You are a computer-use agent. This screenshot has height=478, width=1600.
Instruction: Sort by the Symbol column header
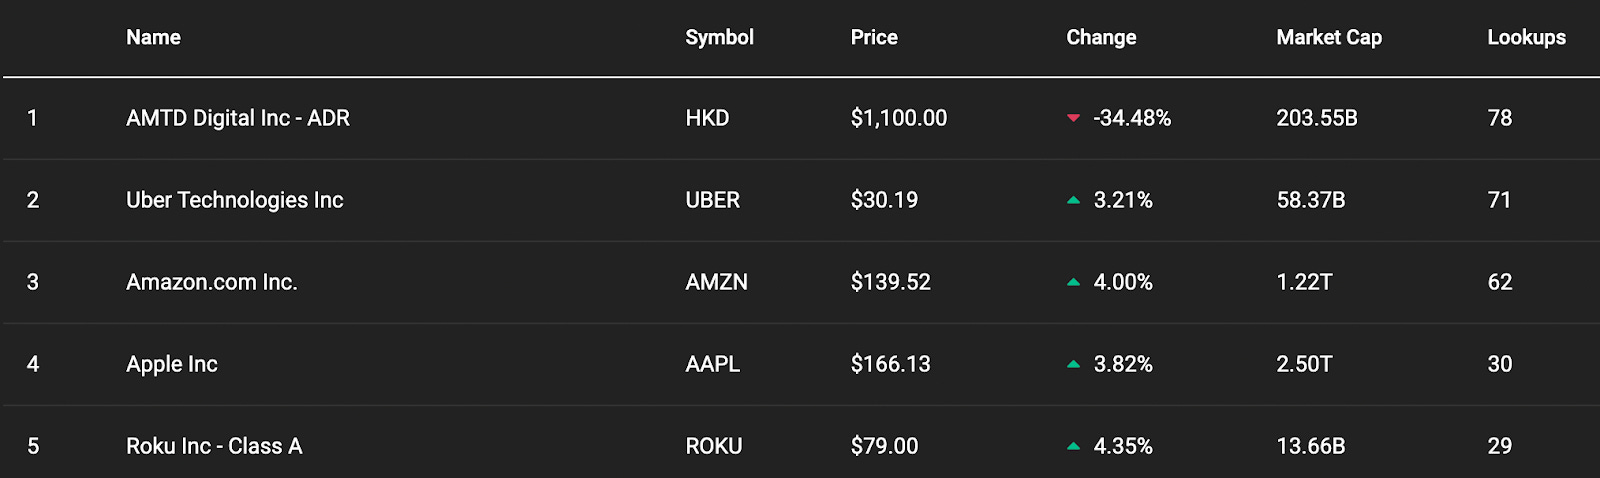click(x=719, y=37)
